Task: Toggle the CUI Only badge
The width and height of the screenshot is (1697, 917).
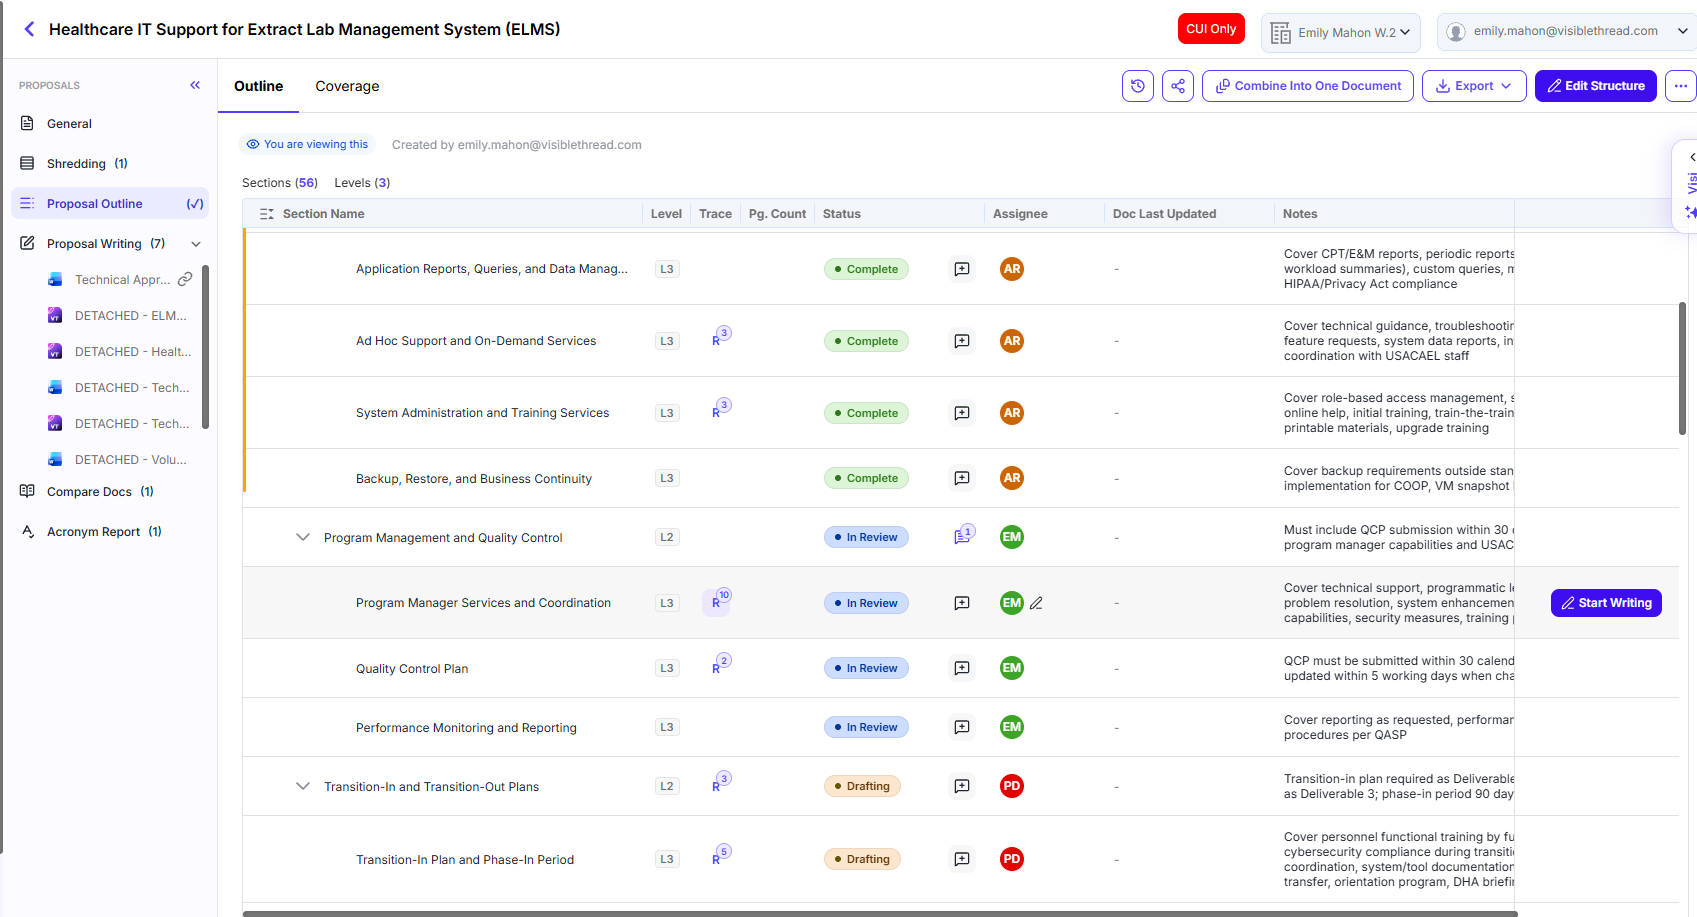Action: pyautogui.click(x=1211, y=29)
